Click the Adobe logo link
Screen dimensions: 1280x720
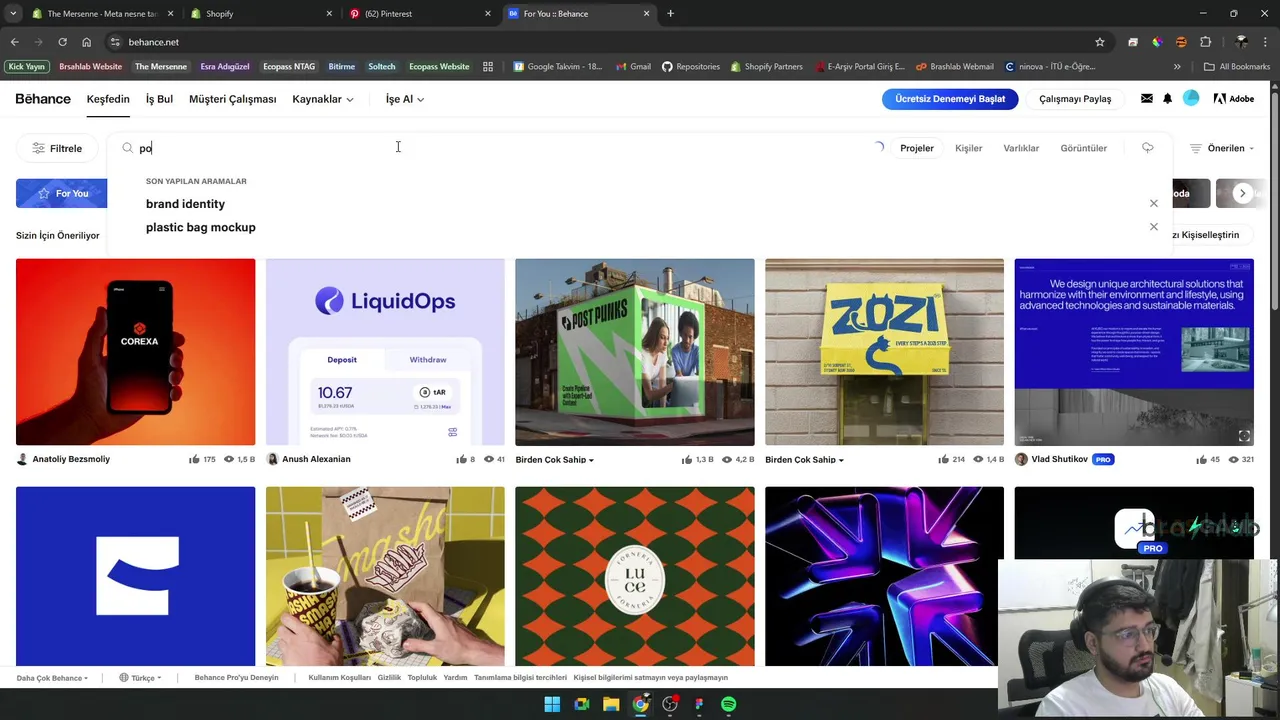[x=1233, y=99]
